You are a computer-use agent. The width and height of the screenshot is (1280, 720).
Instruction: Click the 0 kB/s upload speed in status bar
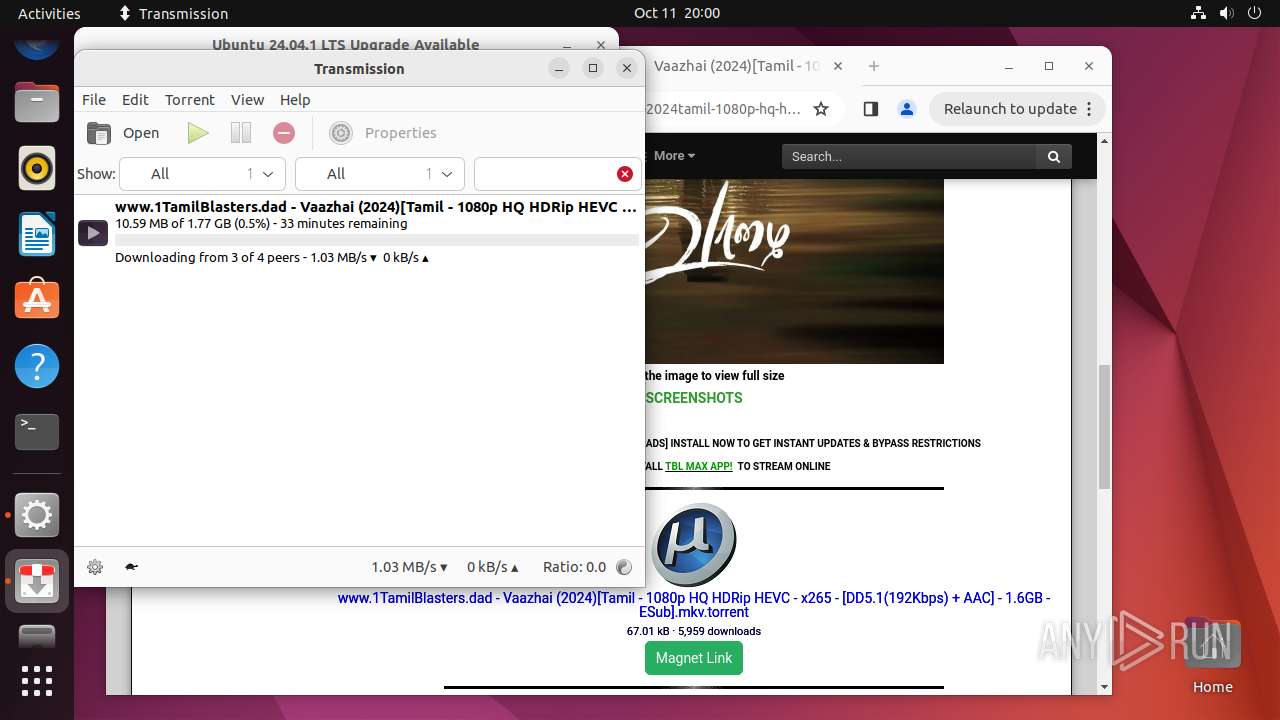click(x=492, y=567)
